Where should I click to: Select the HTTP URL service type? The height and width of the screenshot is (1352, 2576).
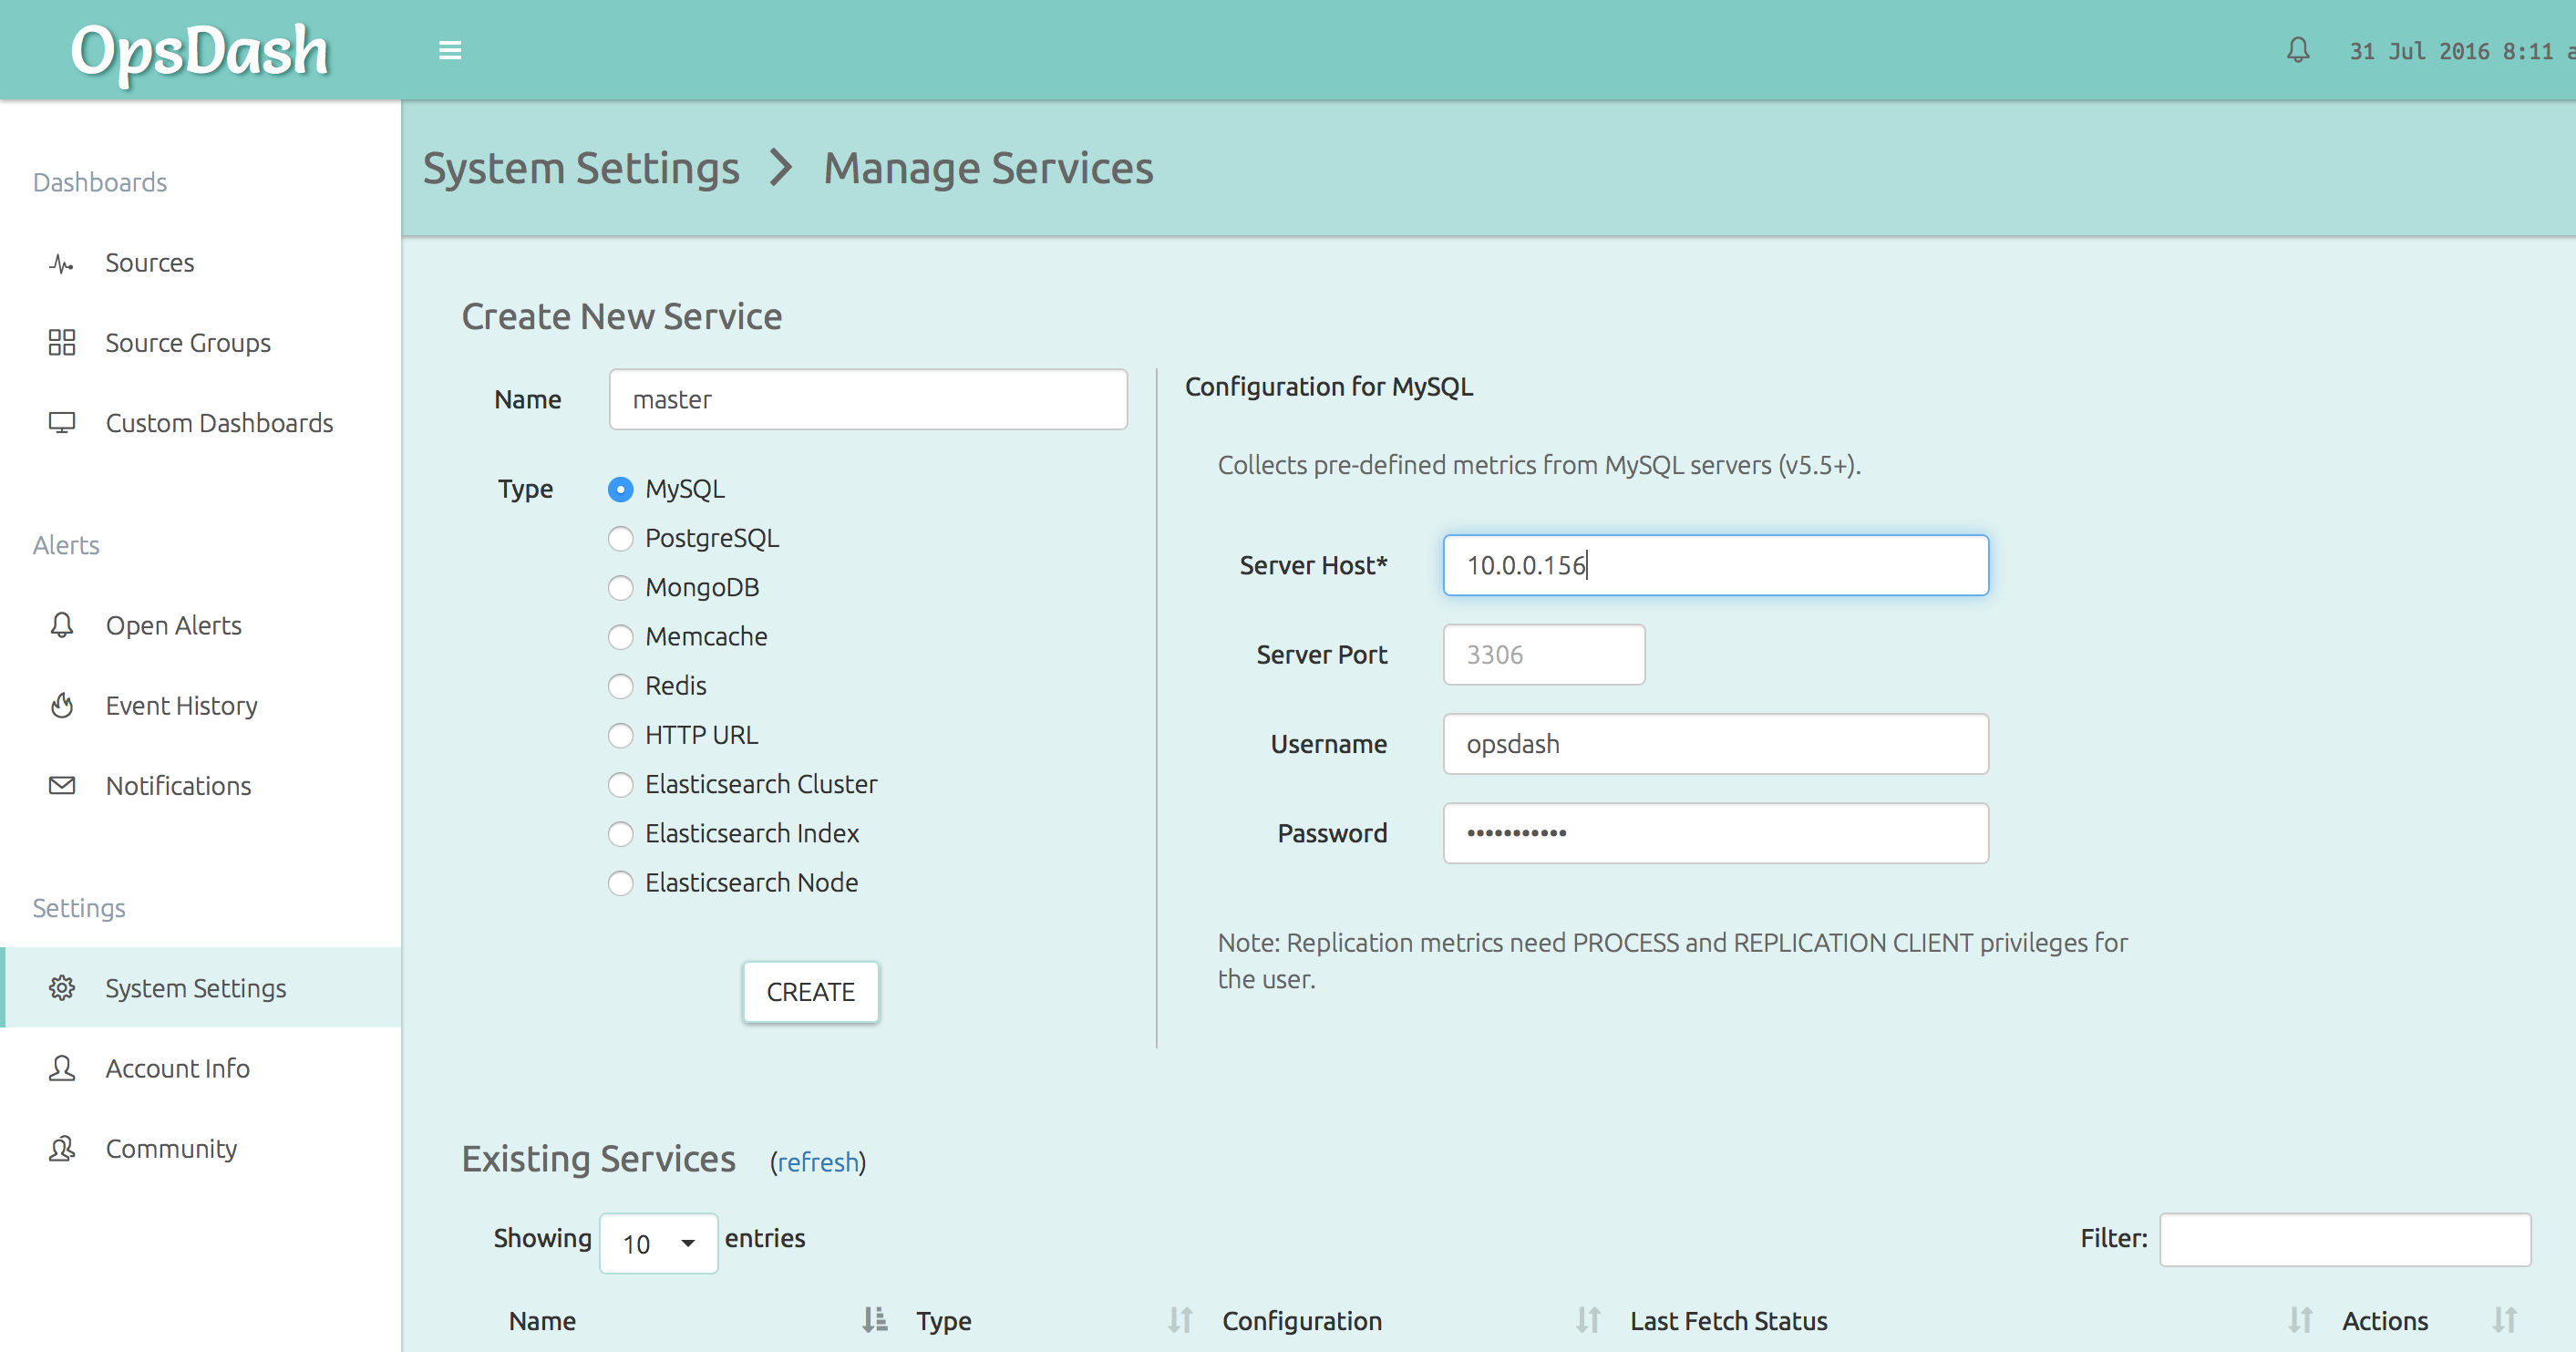[621, 736]
